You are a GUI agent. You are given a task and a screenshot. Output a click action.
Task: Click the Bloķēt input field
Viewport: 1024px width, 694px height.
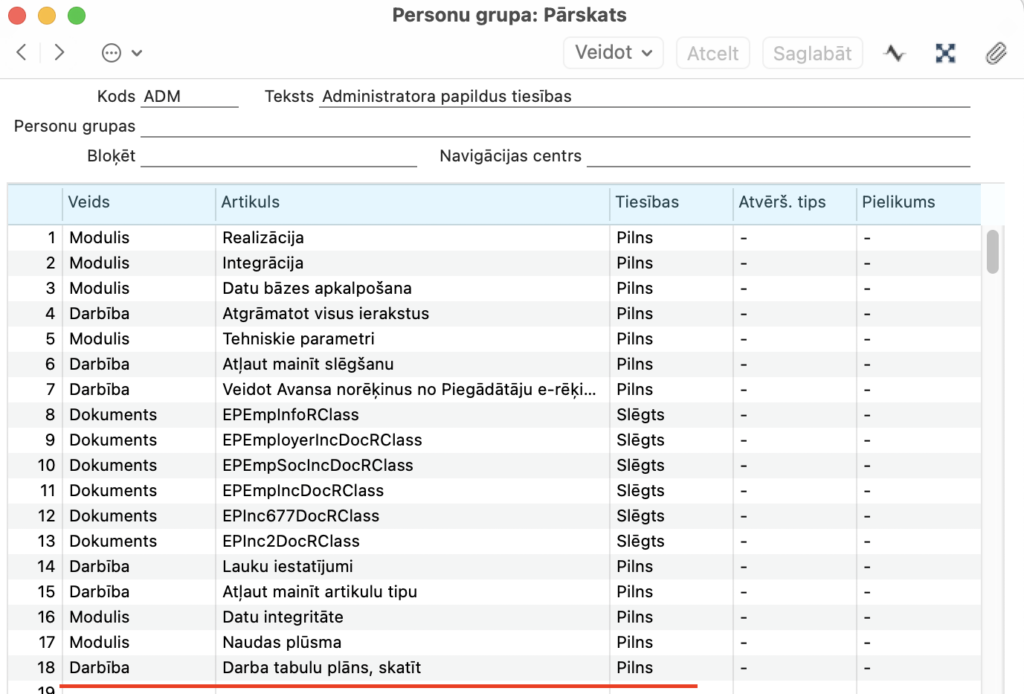(x=279, y=156)
